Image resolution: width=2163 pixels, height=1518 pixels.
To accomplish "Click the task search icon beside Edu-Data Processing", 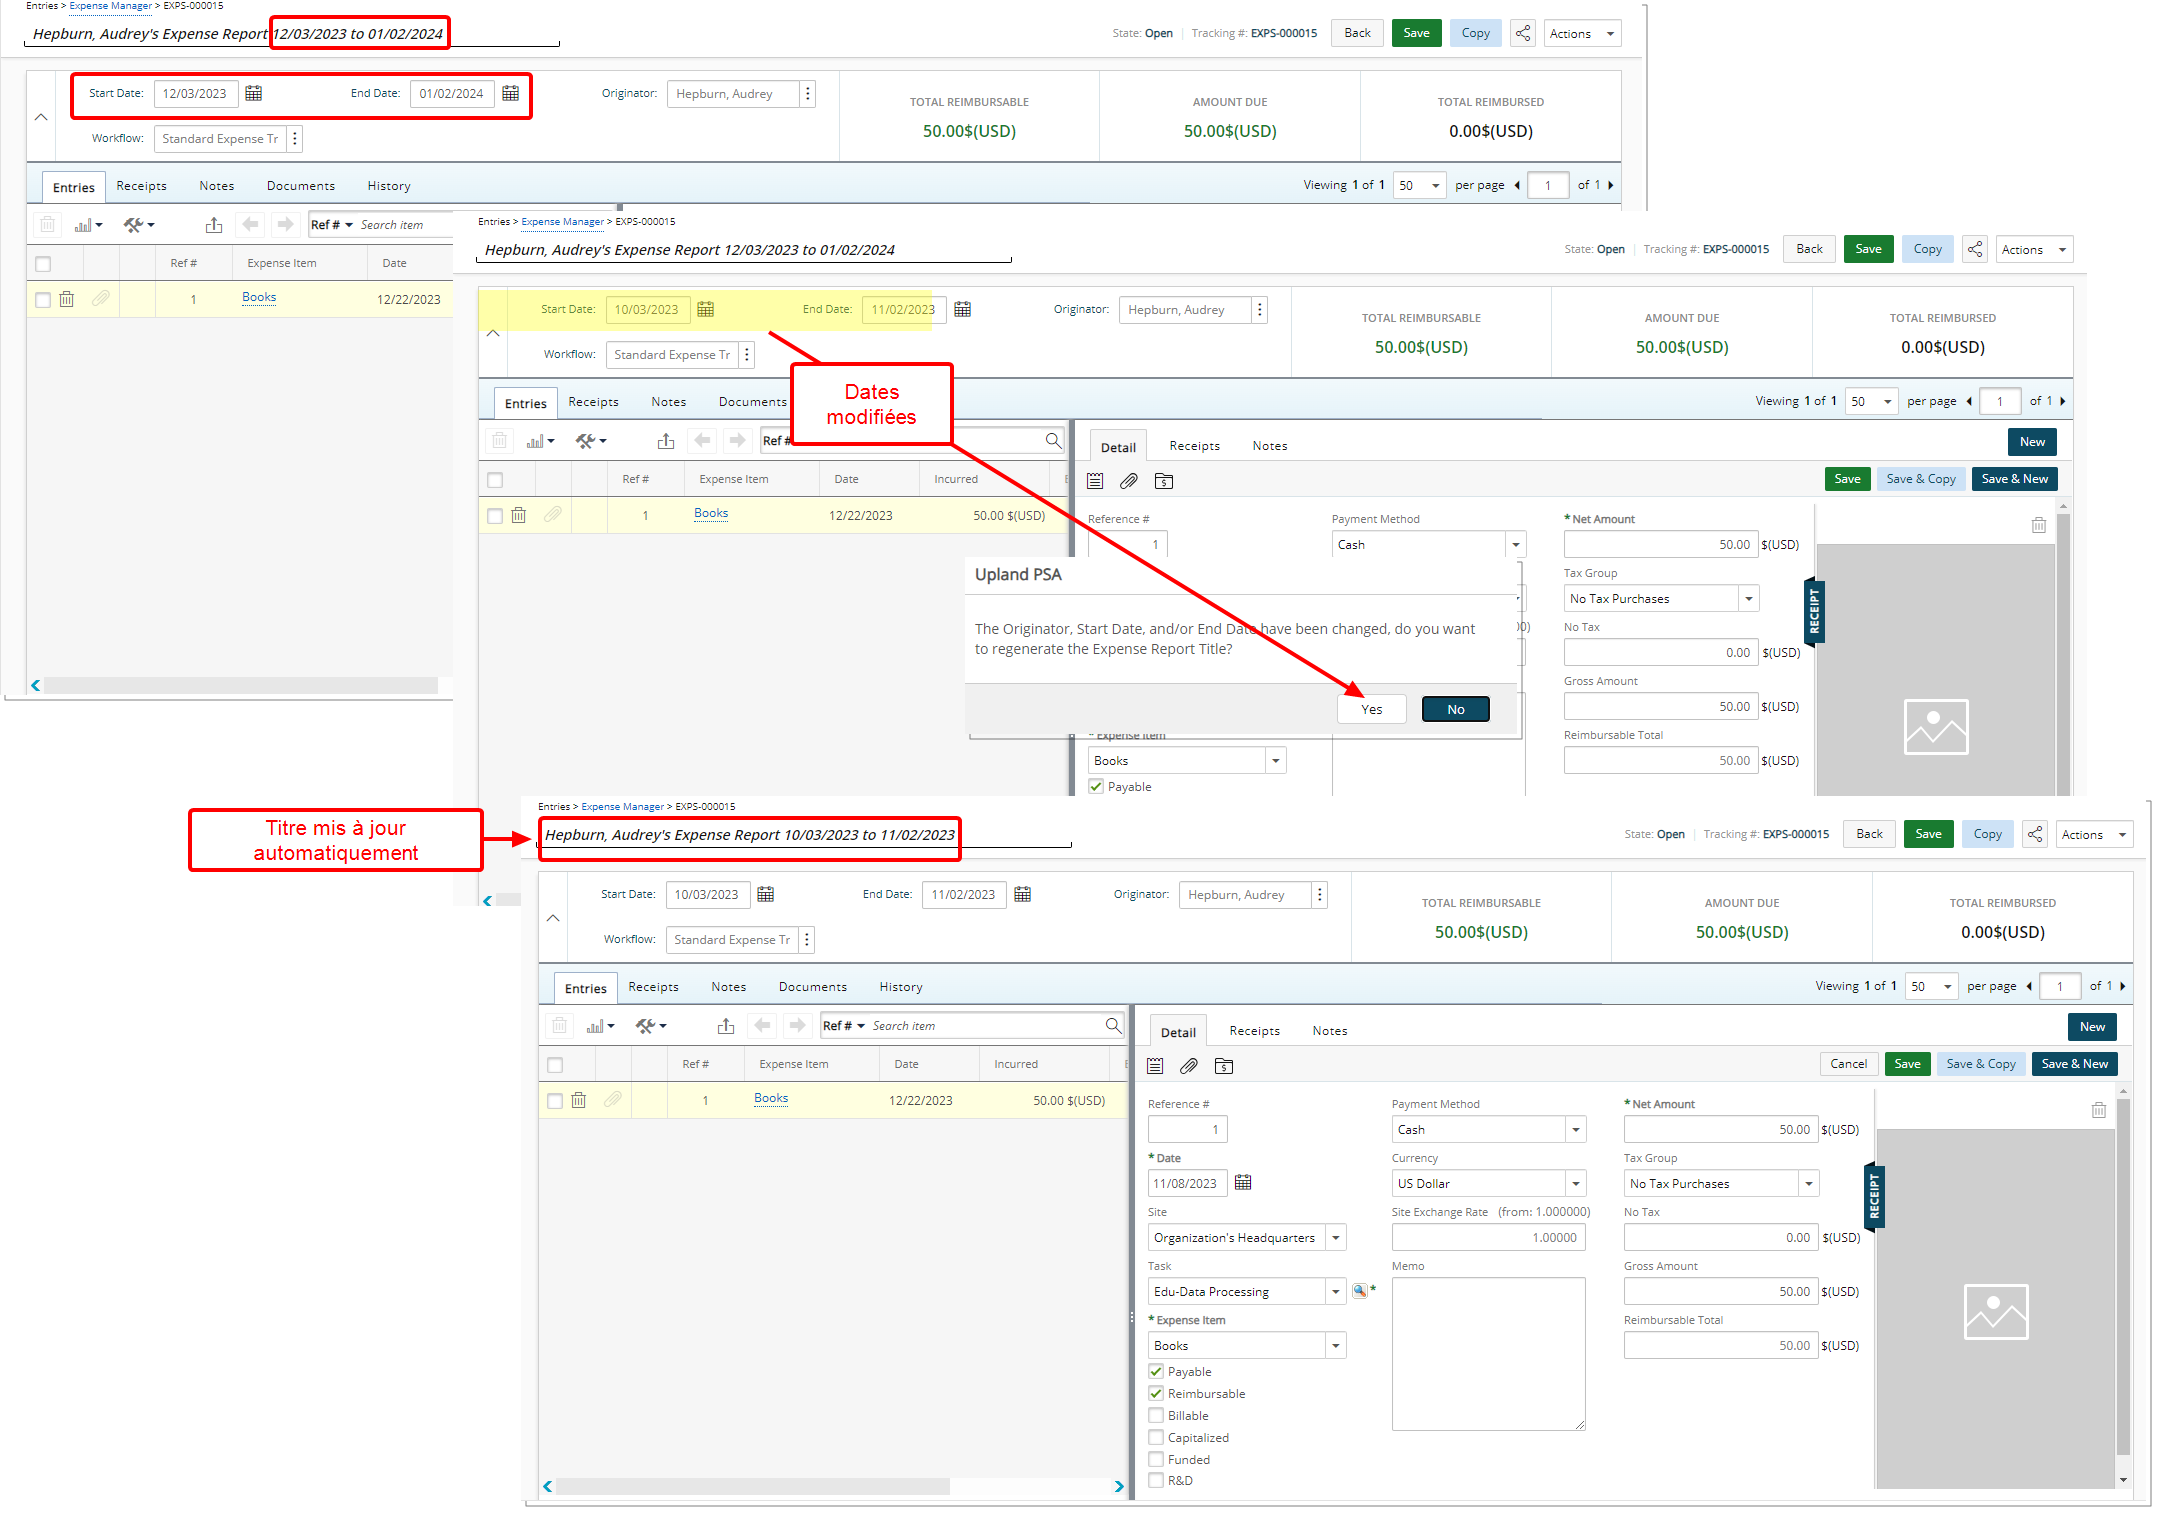I will 1360,1291.
